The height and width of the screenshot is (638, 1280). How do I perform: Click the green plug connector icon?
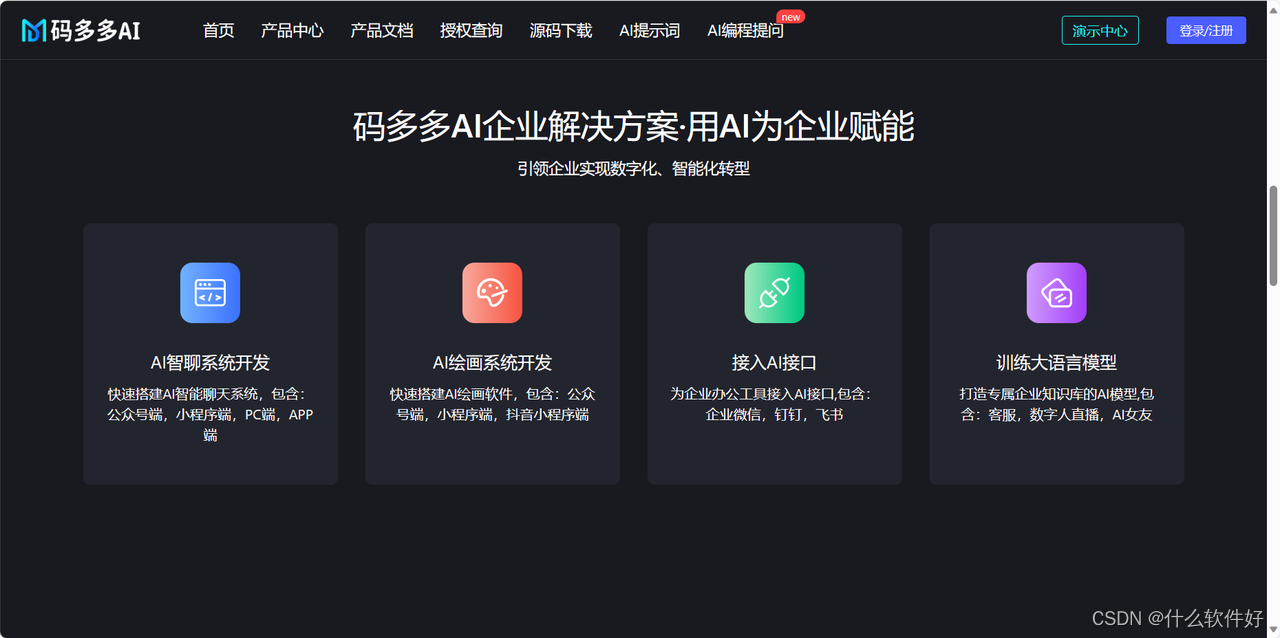(775, 293)
